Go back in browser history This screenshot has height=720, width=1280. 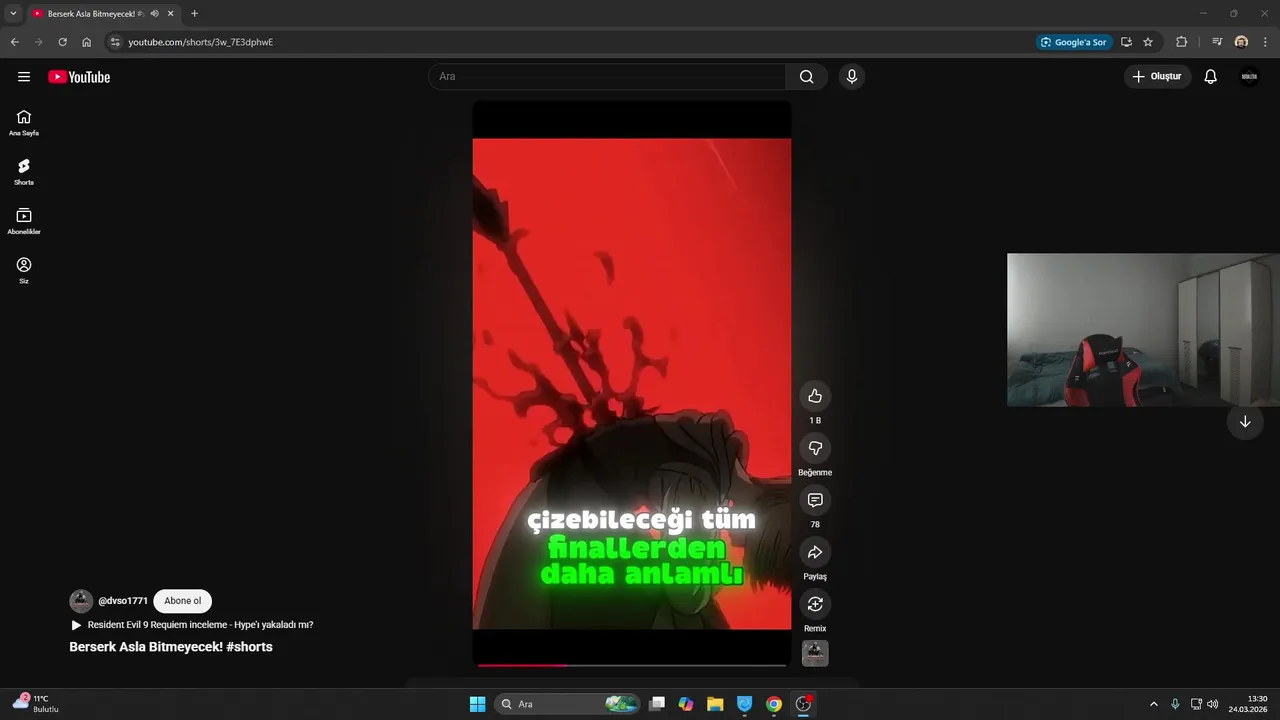tap(14, 42)
